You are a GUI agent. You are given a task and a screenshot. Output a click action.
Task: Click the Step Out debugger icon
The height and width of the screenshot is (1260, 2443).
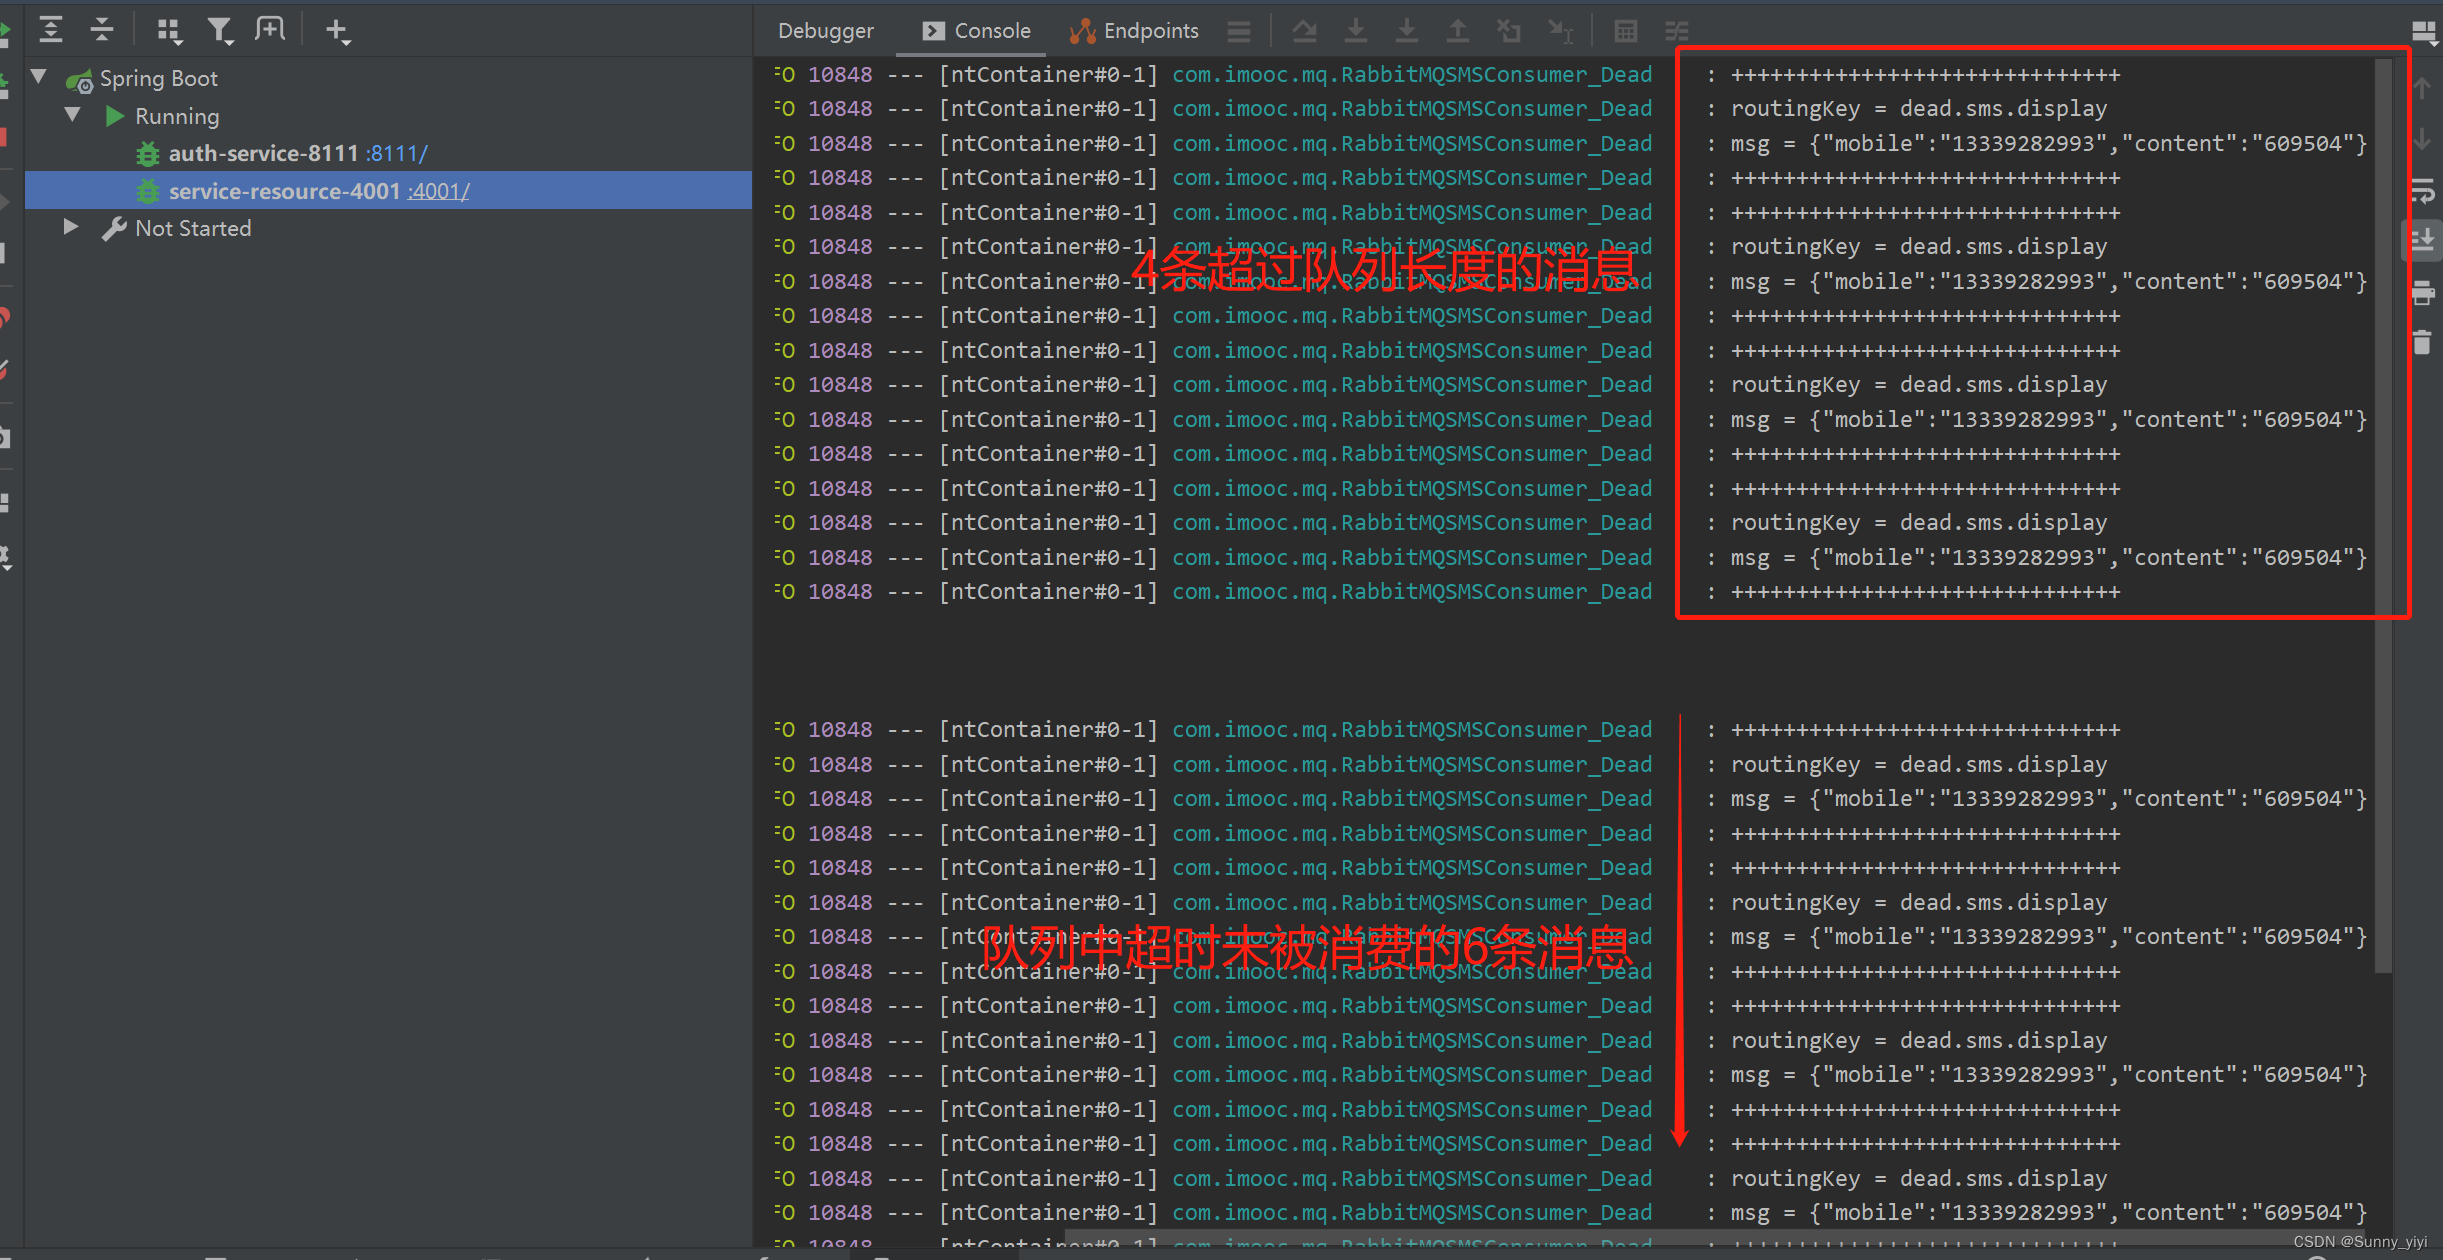pos(1458,32)
